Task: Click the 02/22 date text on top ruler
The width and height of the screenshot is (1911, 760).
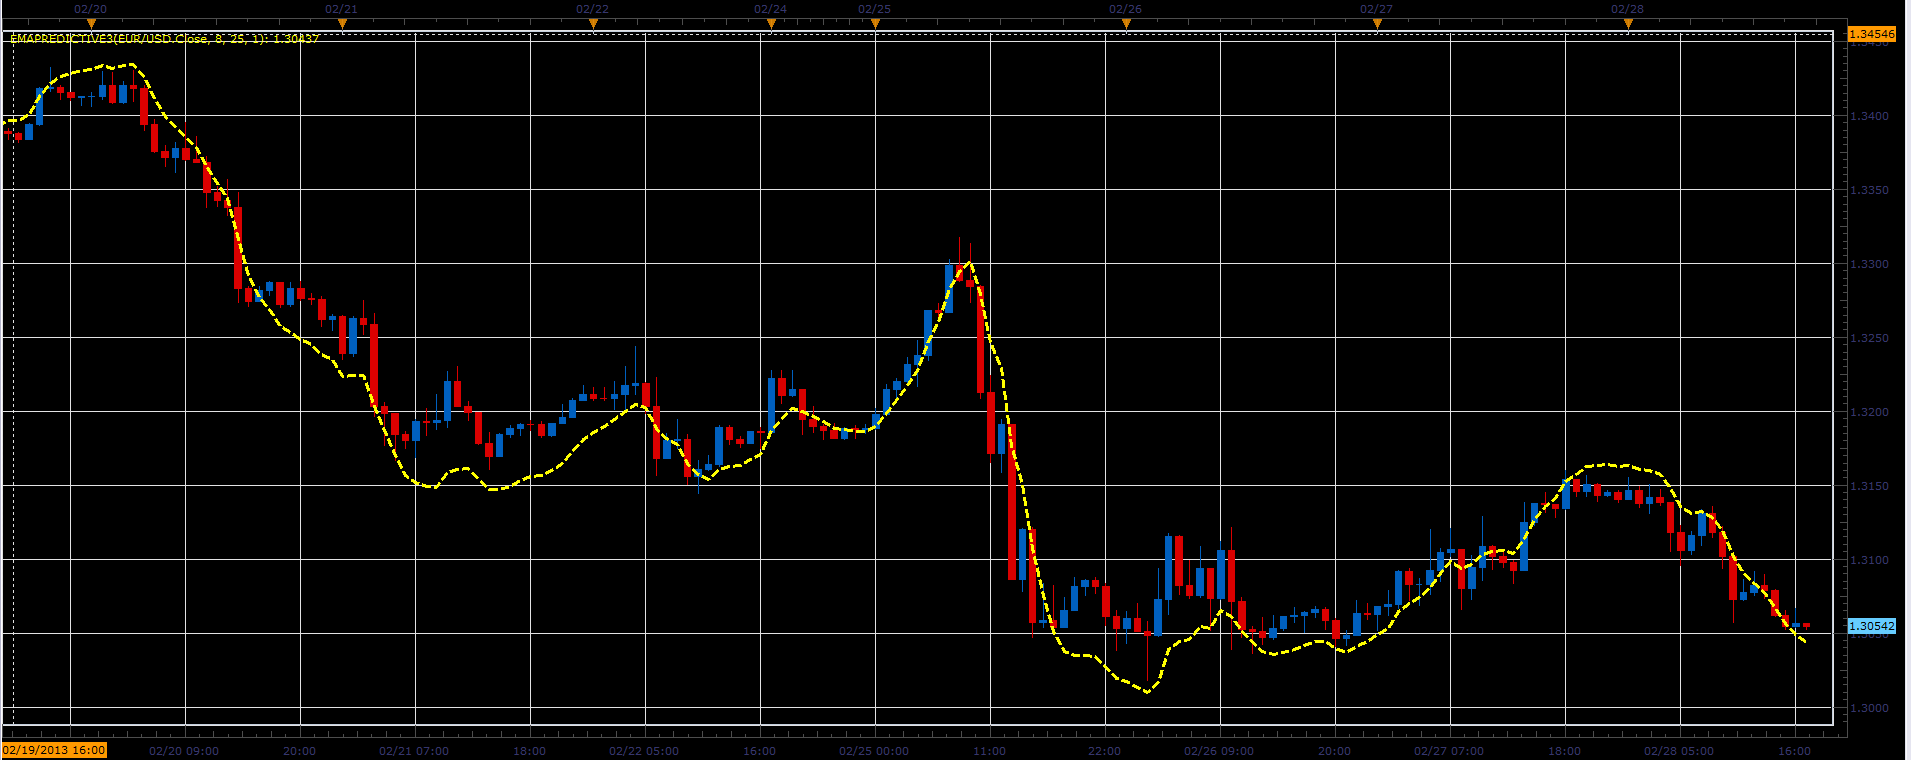Action: 592,9
